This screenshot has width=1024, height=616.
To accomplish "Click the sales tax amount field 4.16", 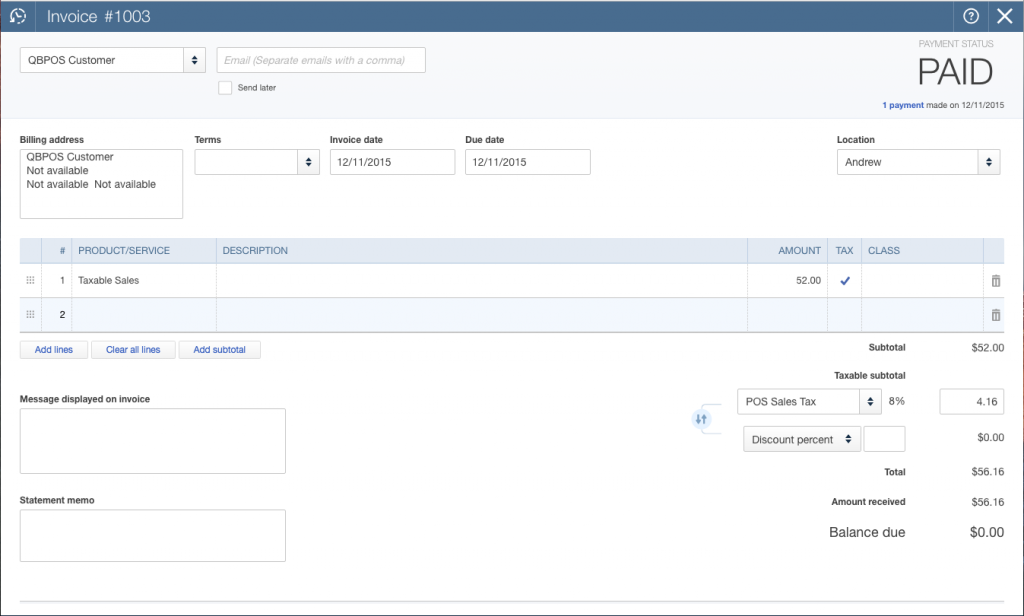I will (x=972, y=402).
